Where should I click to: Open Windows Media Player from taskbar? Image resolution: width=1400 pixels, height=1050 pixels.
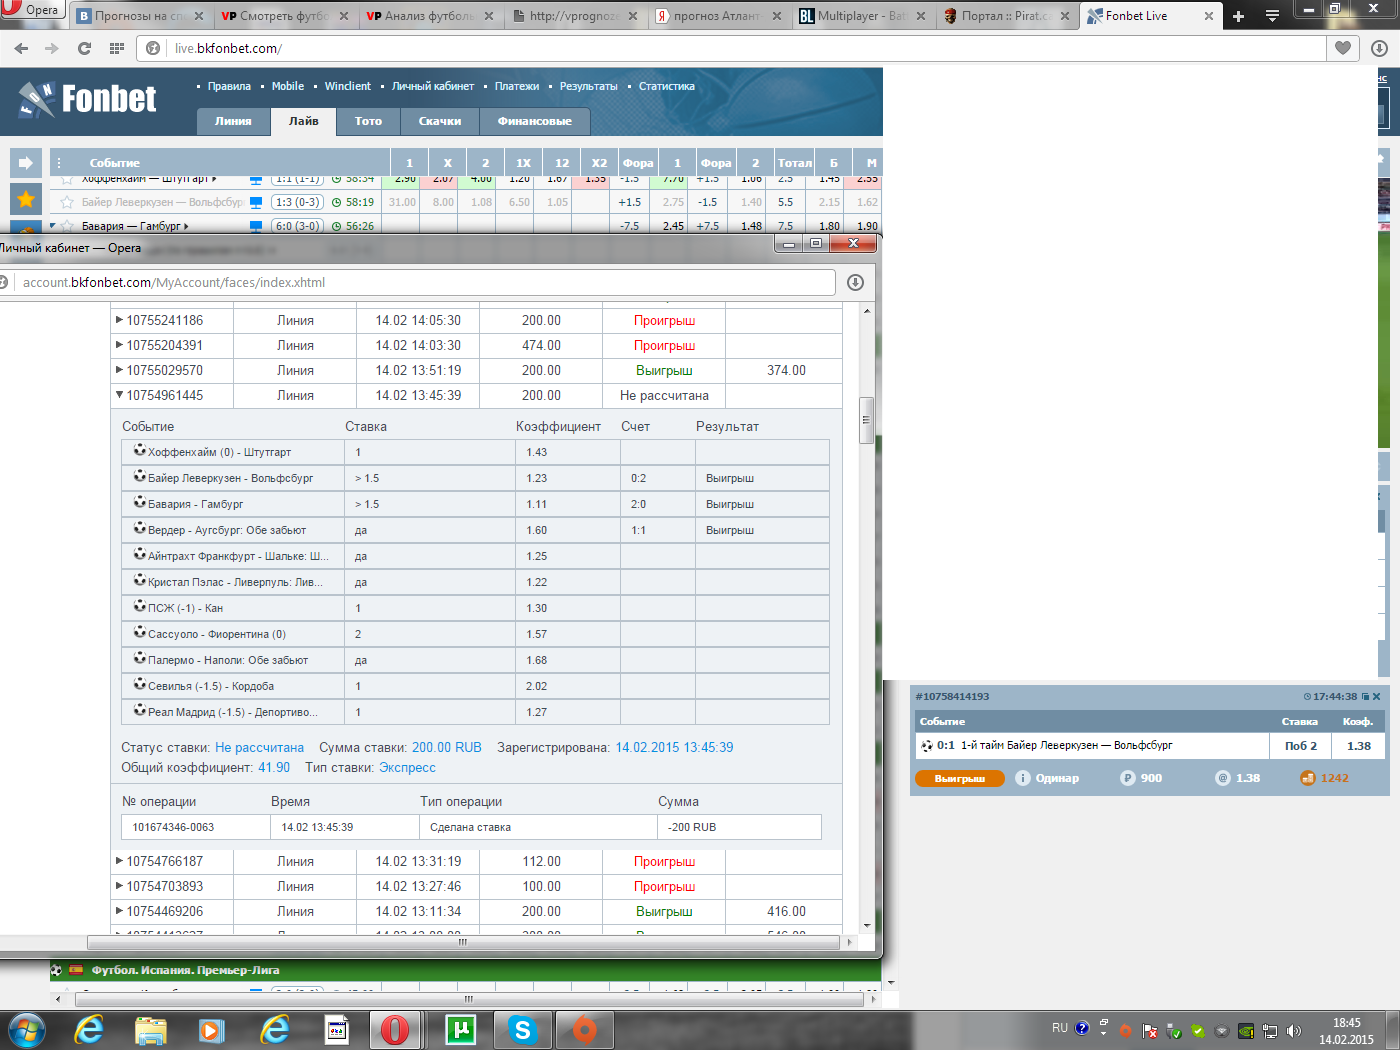(x=211, y=1030)
